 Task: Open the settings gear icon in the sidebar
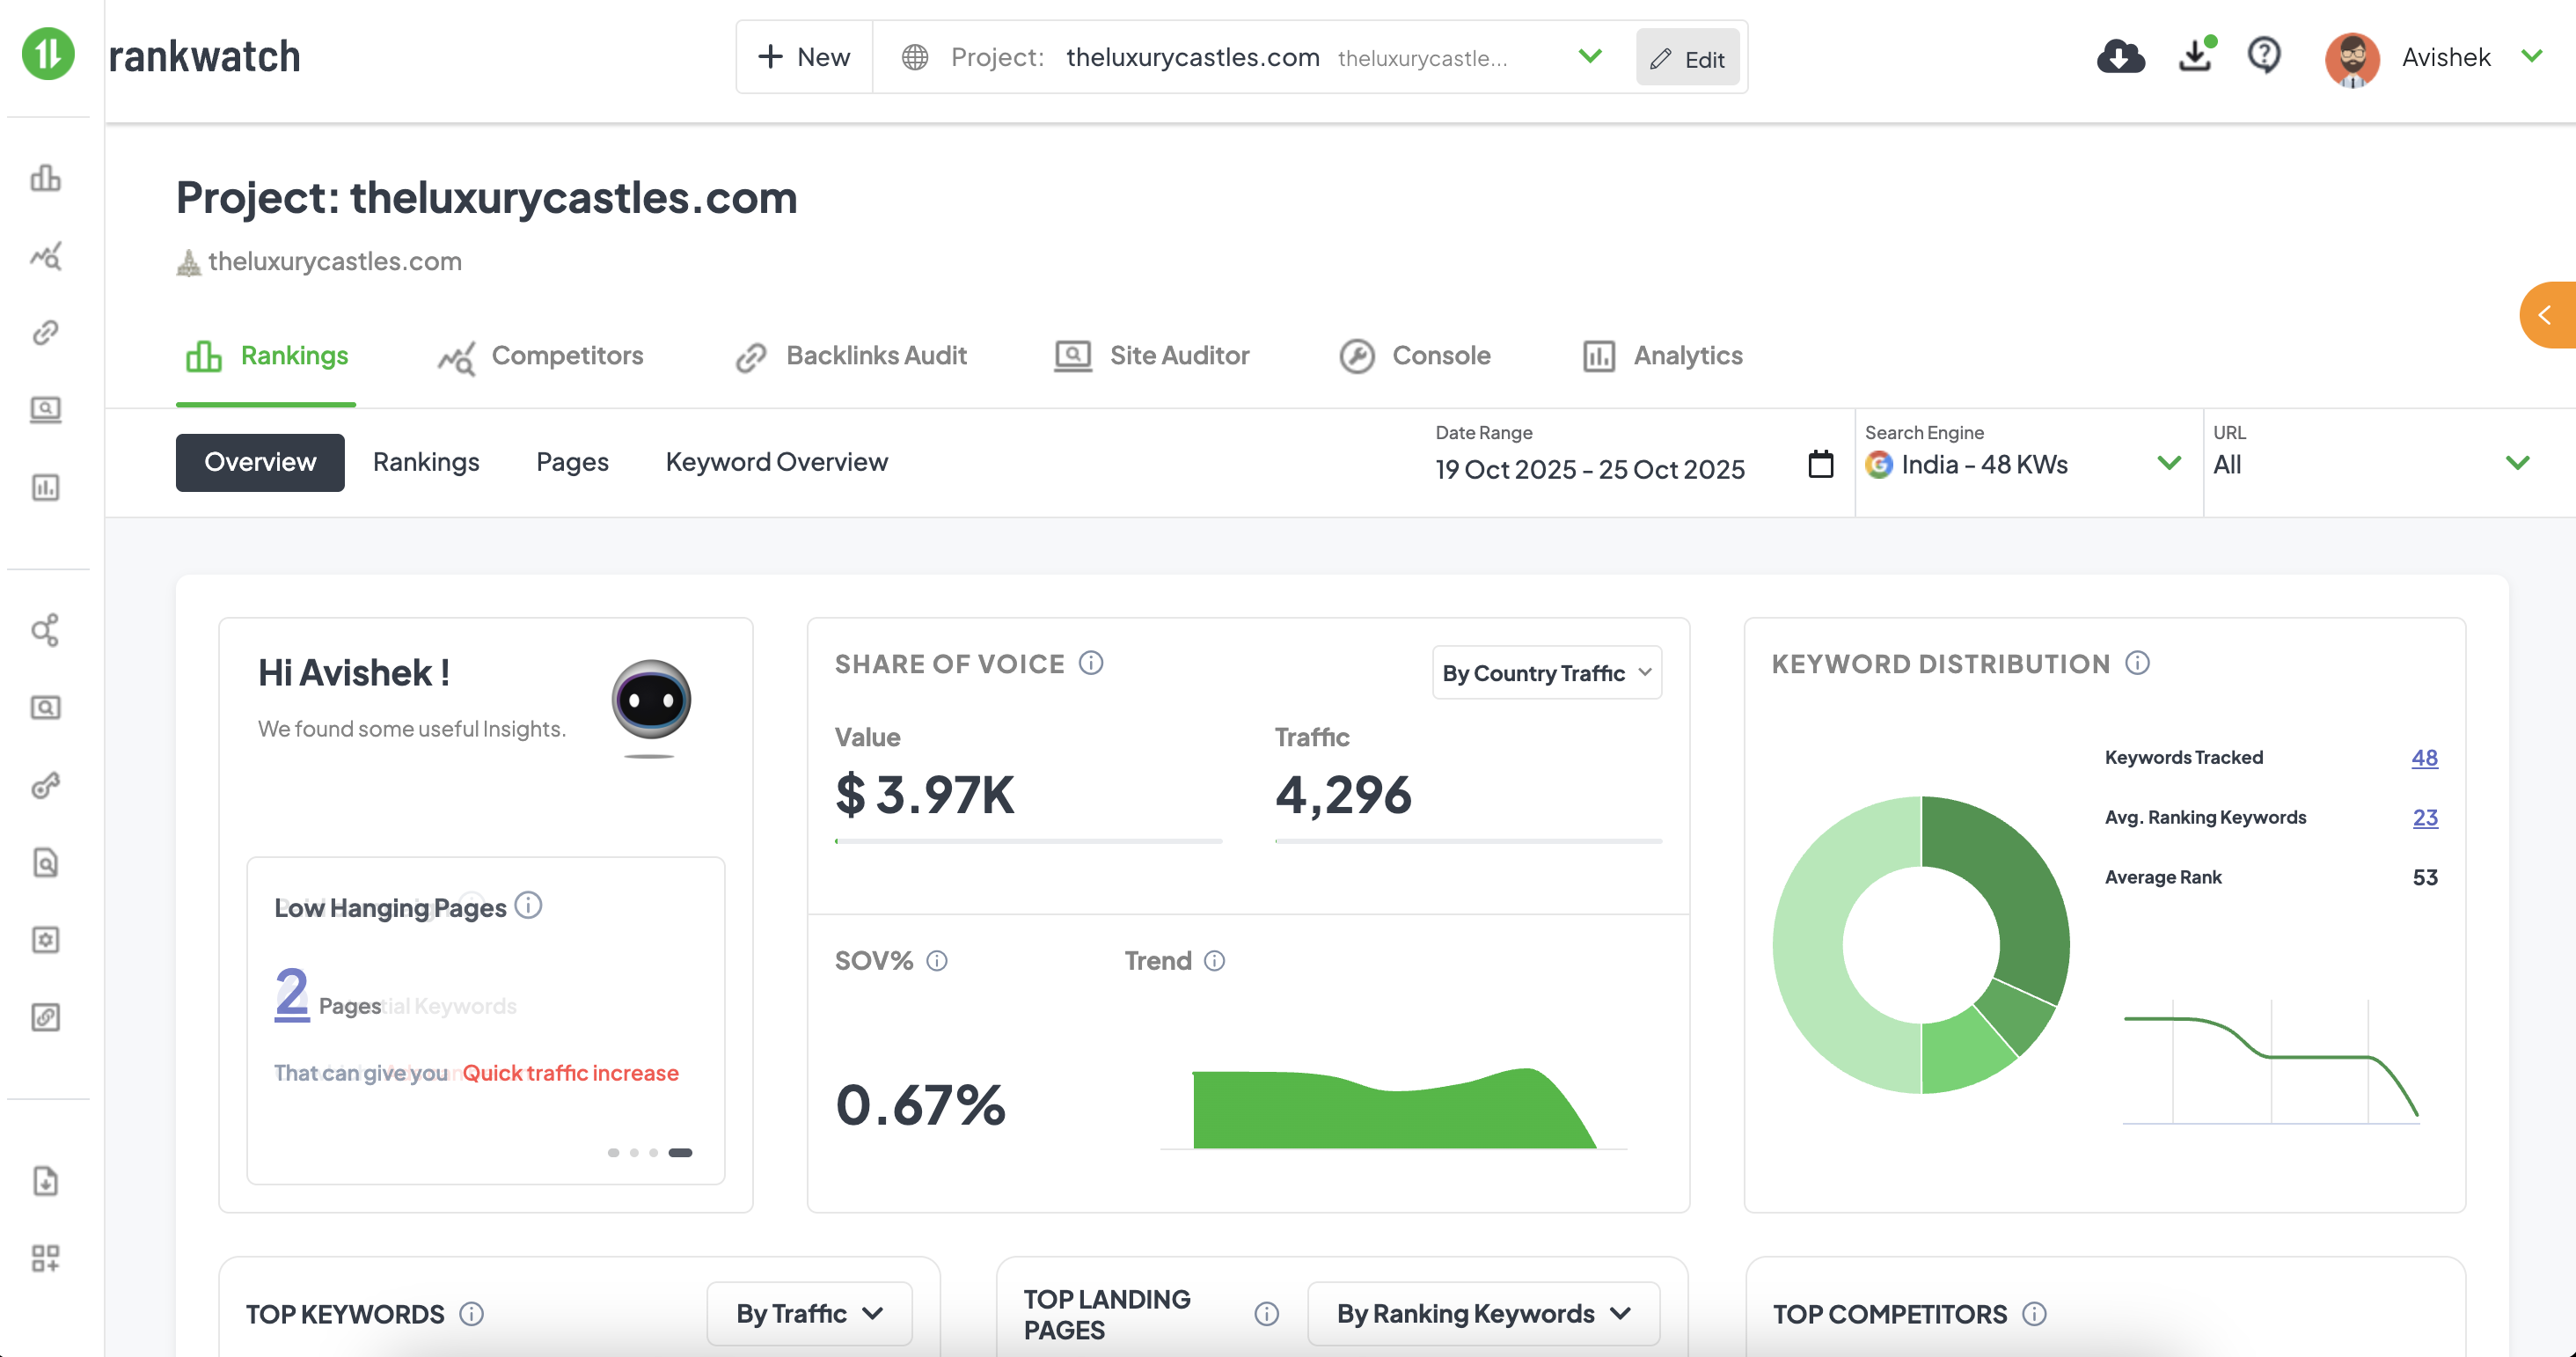(47, 940)
